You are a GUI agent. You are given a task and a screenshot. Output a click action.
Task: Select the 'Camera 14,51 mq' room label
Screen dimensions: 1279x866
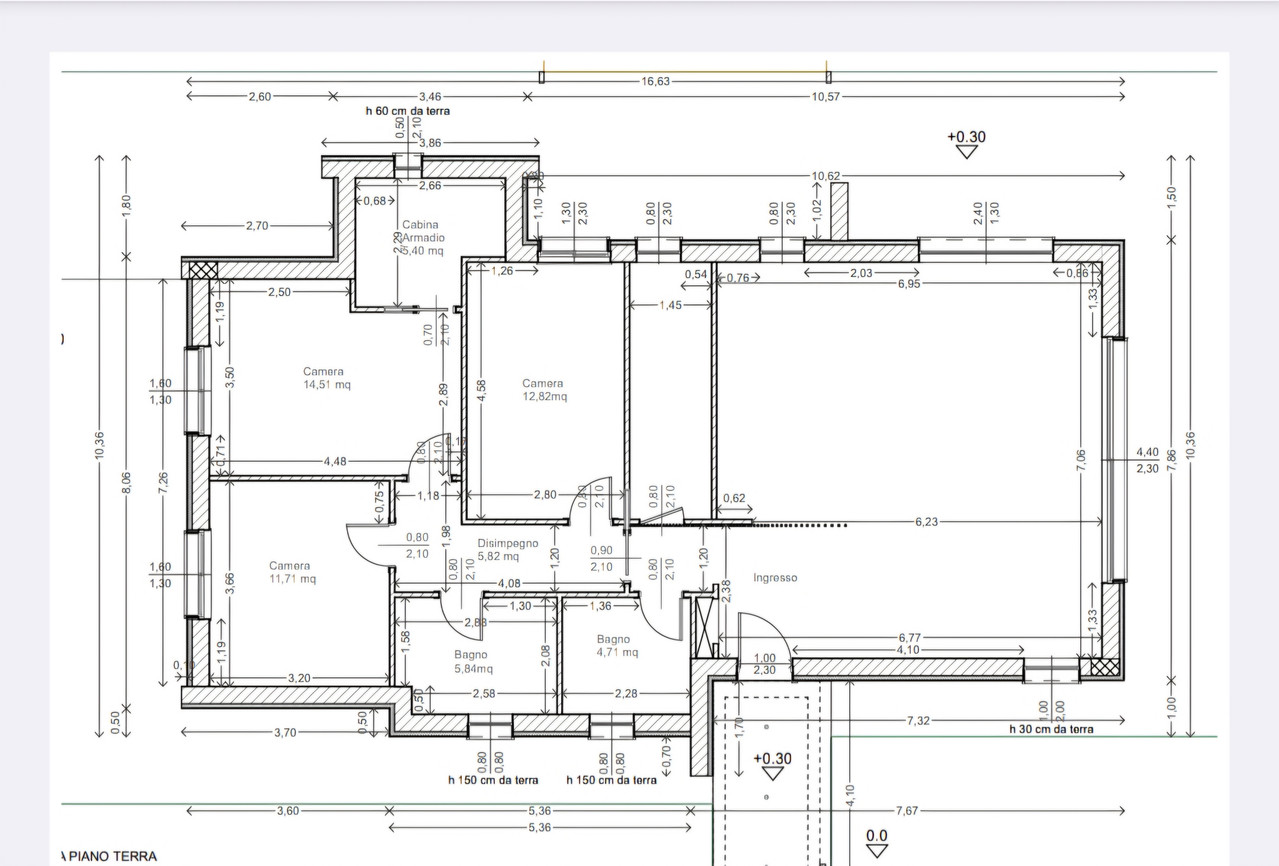pos(327,378)
